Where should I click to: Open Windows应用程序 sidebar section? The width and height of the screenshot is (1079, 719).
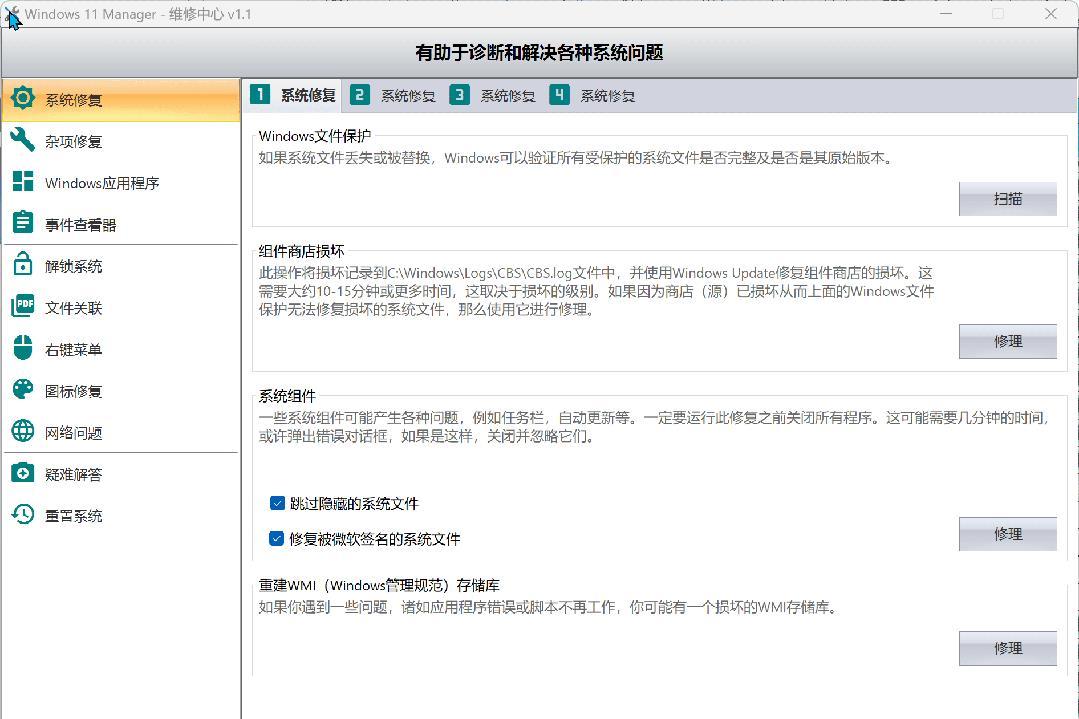(121, 183)
